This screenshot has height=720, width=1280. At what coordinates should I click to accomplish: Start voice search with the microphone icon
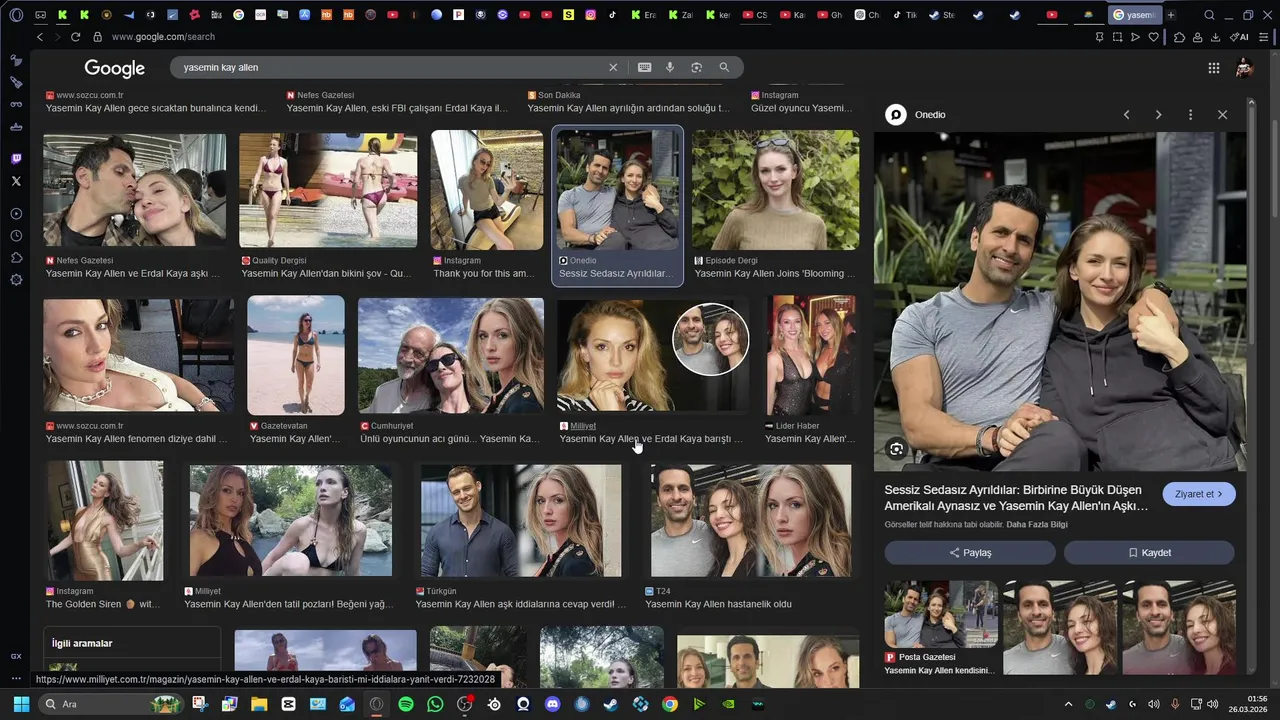[670, 67]
